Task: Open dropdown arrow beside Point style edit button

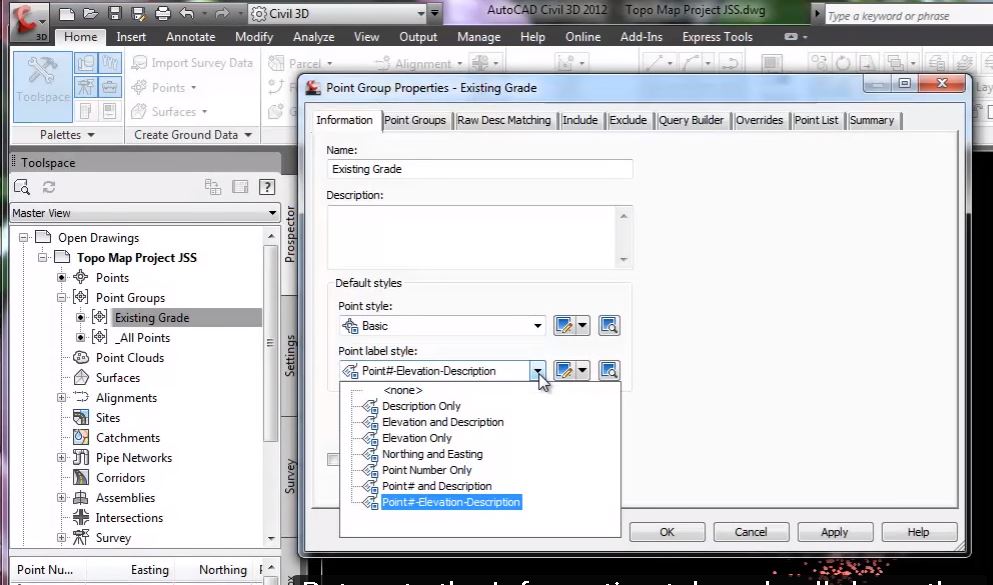Action: point(582,326)
